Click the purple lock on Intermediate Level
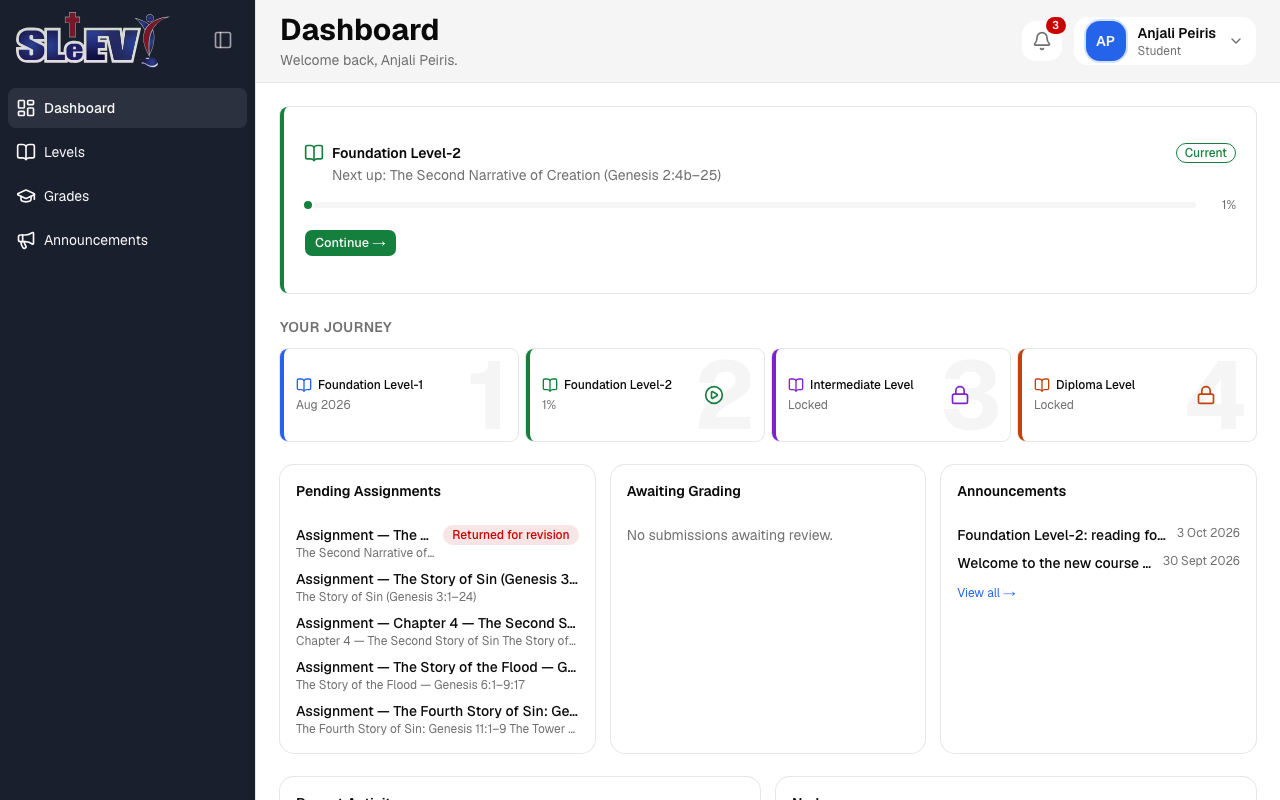This screenshot has height=800, width=1280. (960, 395)
